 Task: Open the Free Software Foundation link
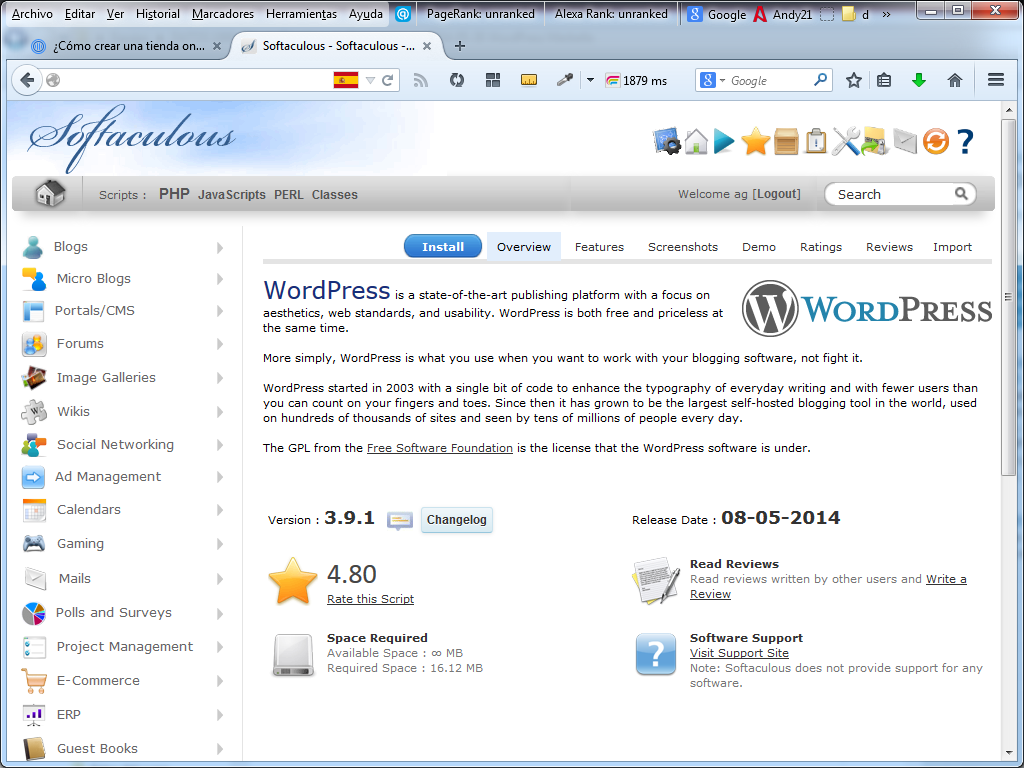(440, 448)
